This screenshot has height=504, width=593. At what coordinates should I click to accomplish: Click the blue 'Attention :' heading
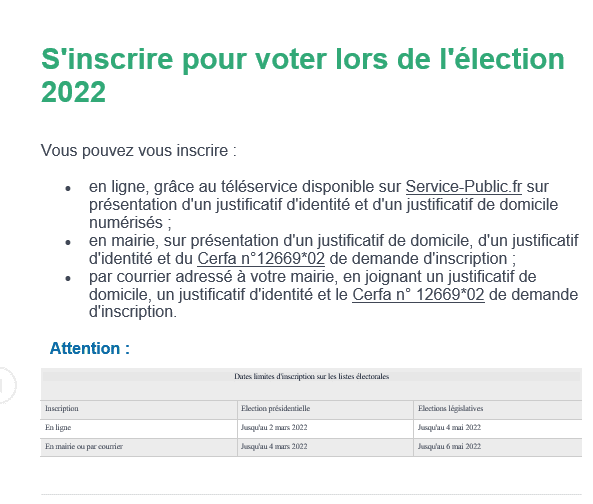point(90,348)
